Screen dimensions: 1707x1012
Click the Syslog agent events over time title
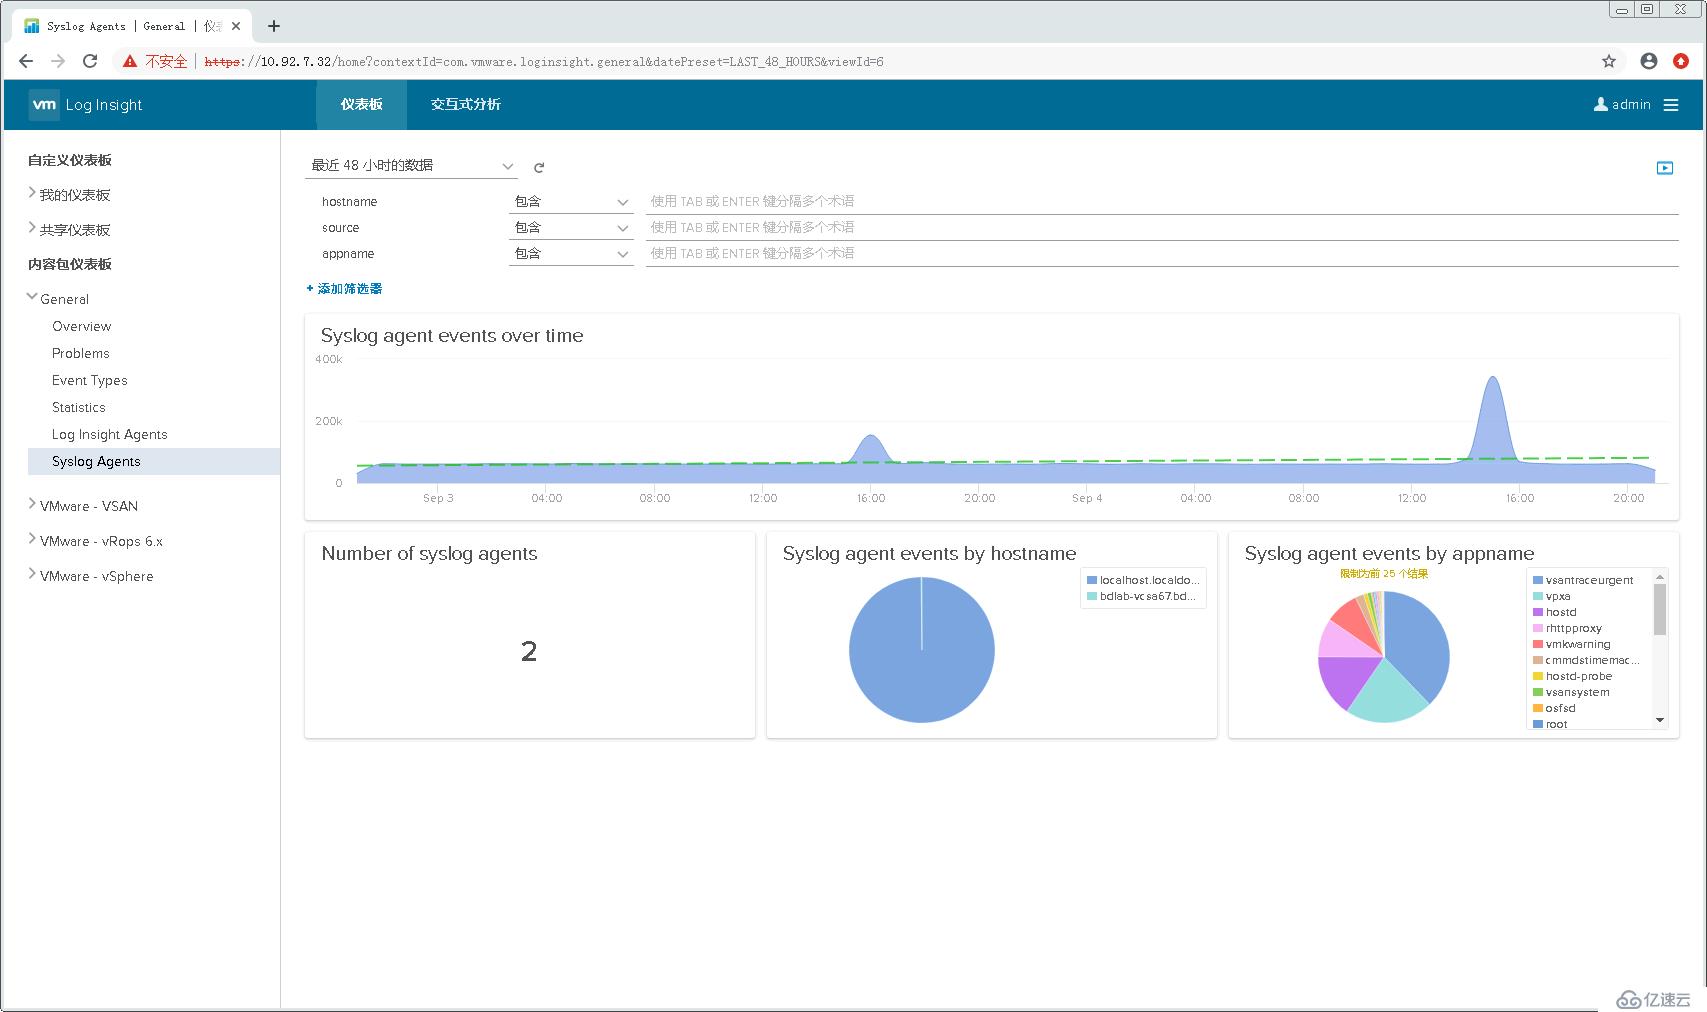pos(452,336)
